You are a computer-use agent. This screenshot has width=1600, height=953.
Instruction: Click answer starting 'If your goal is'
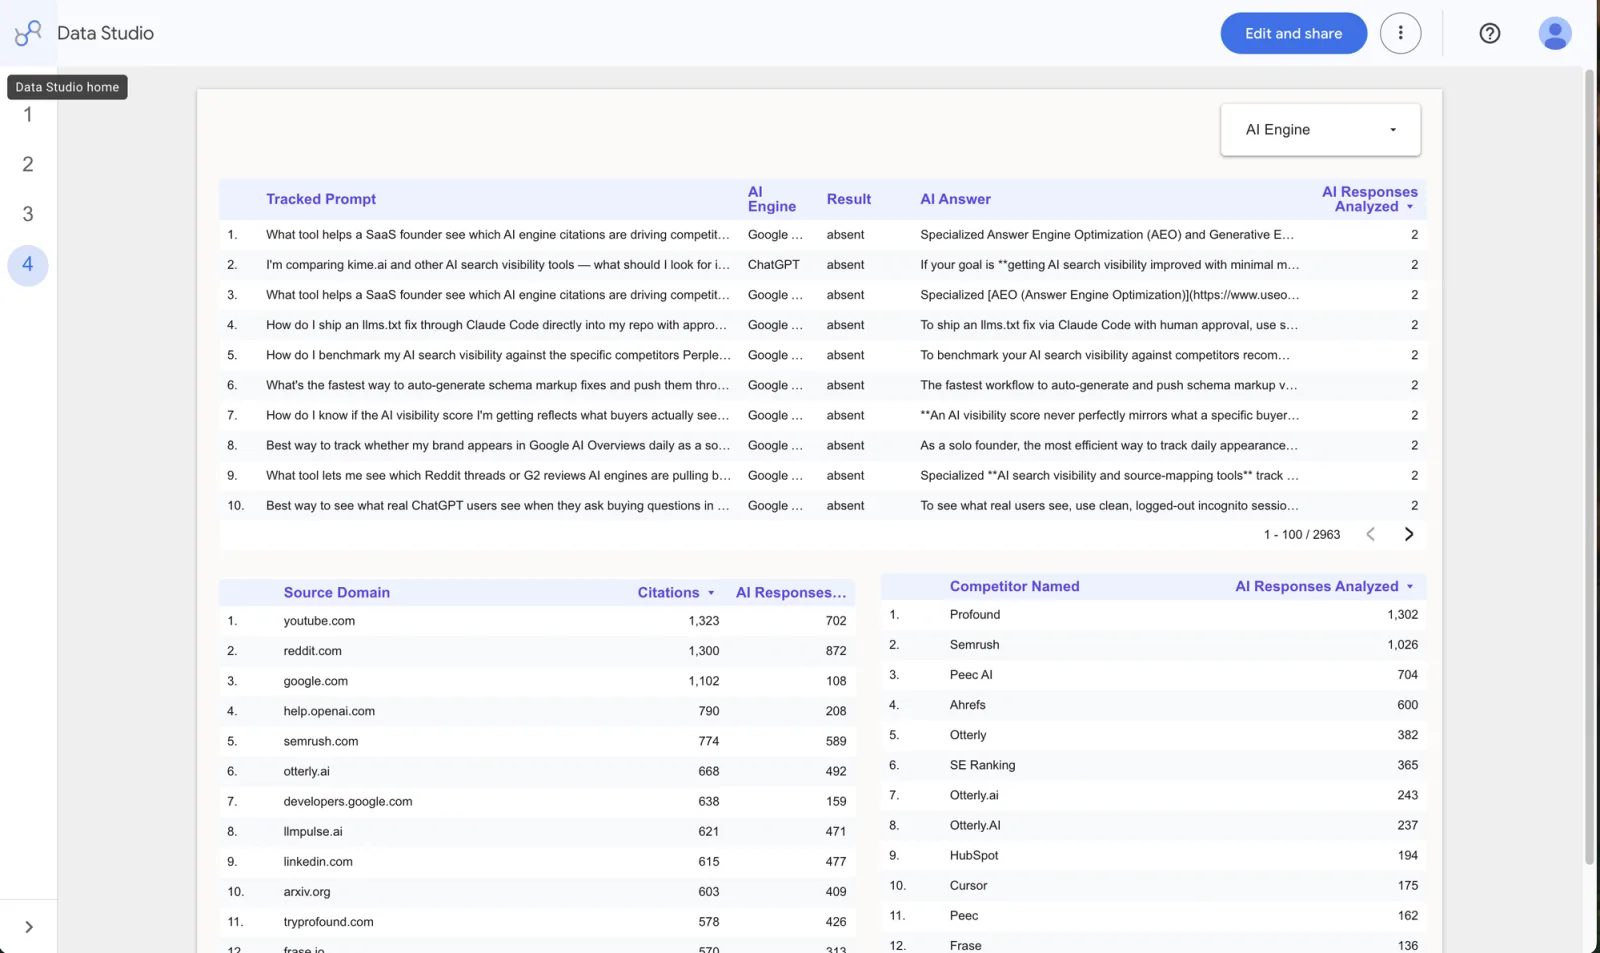tap(1109, 265)
